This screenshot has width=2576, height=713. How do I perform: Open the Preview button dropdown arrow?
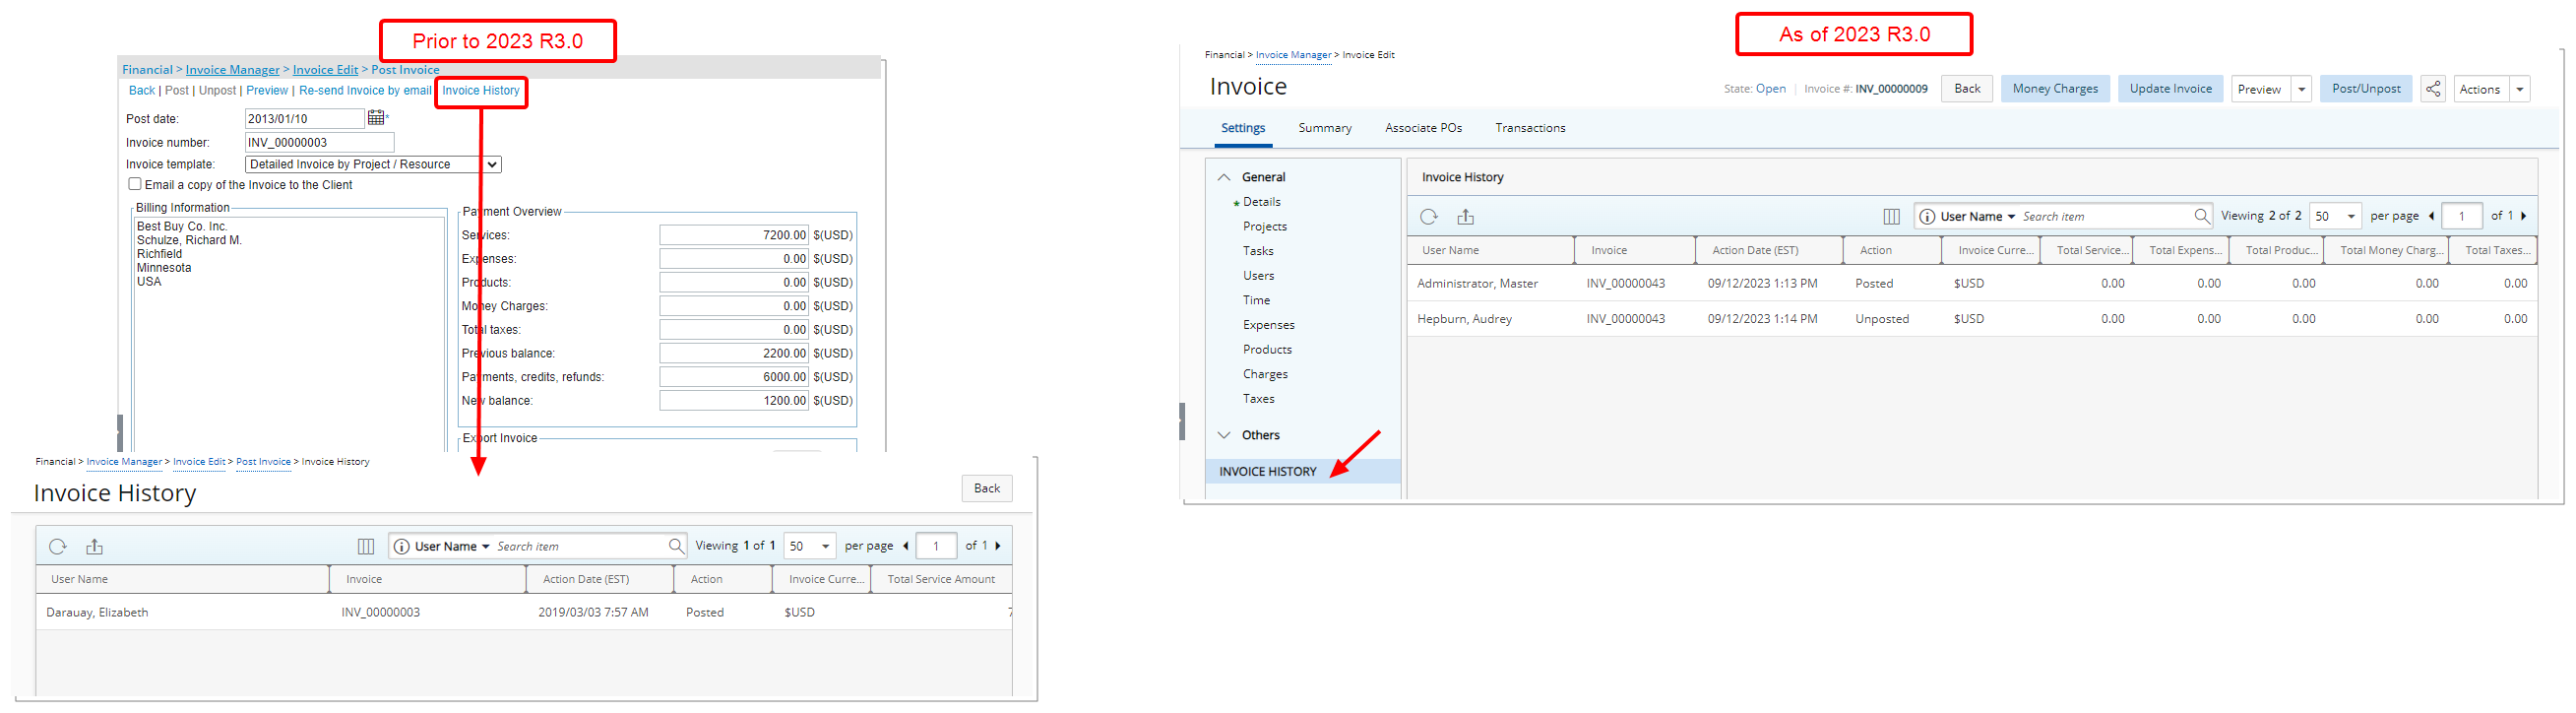2301,89
